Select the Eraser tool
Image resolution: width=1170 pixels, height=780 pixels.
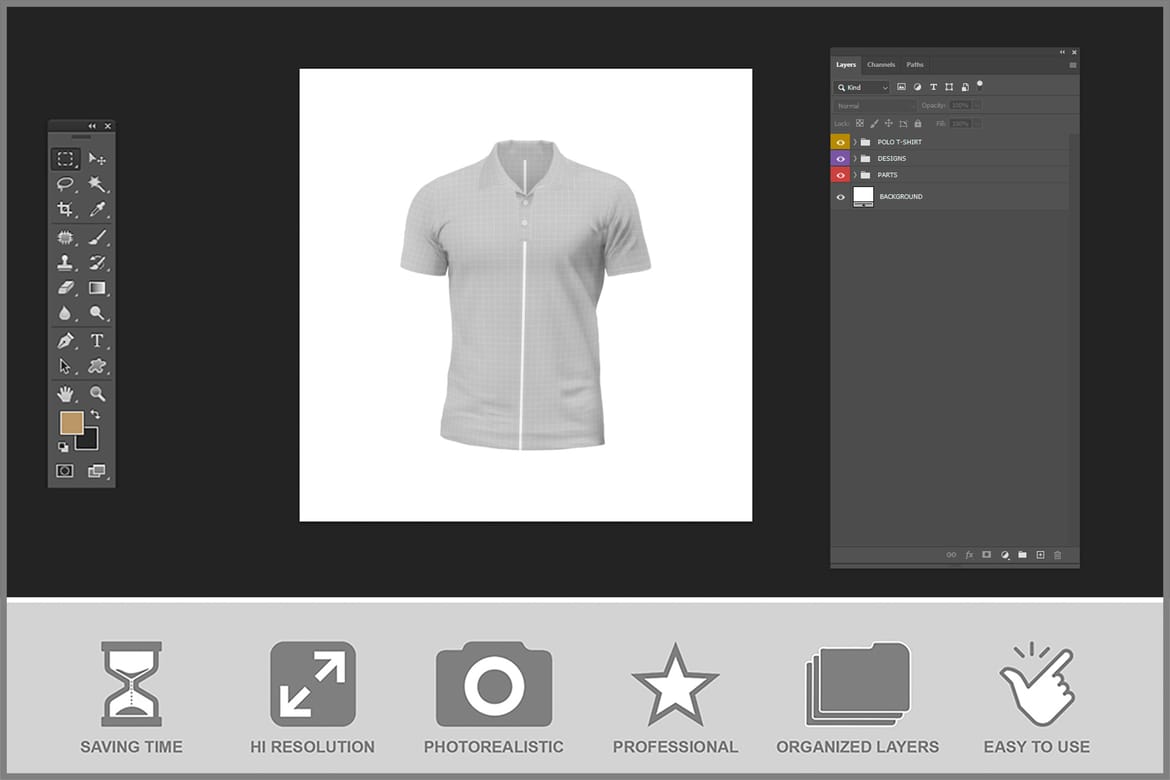tap(66, 287)
